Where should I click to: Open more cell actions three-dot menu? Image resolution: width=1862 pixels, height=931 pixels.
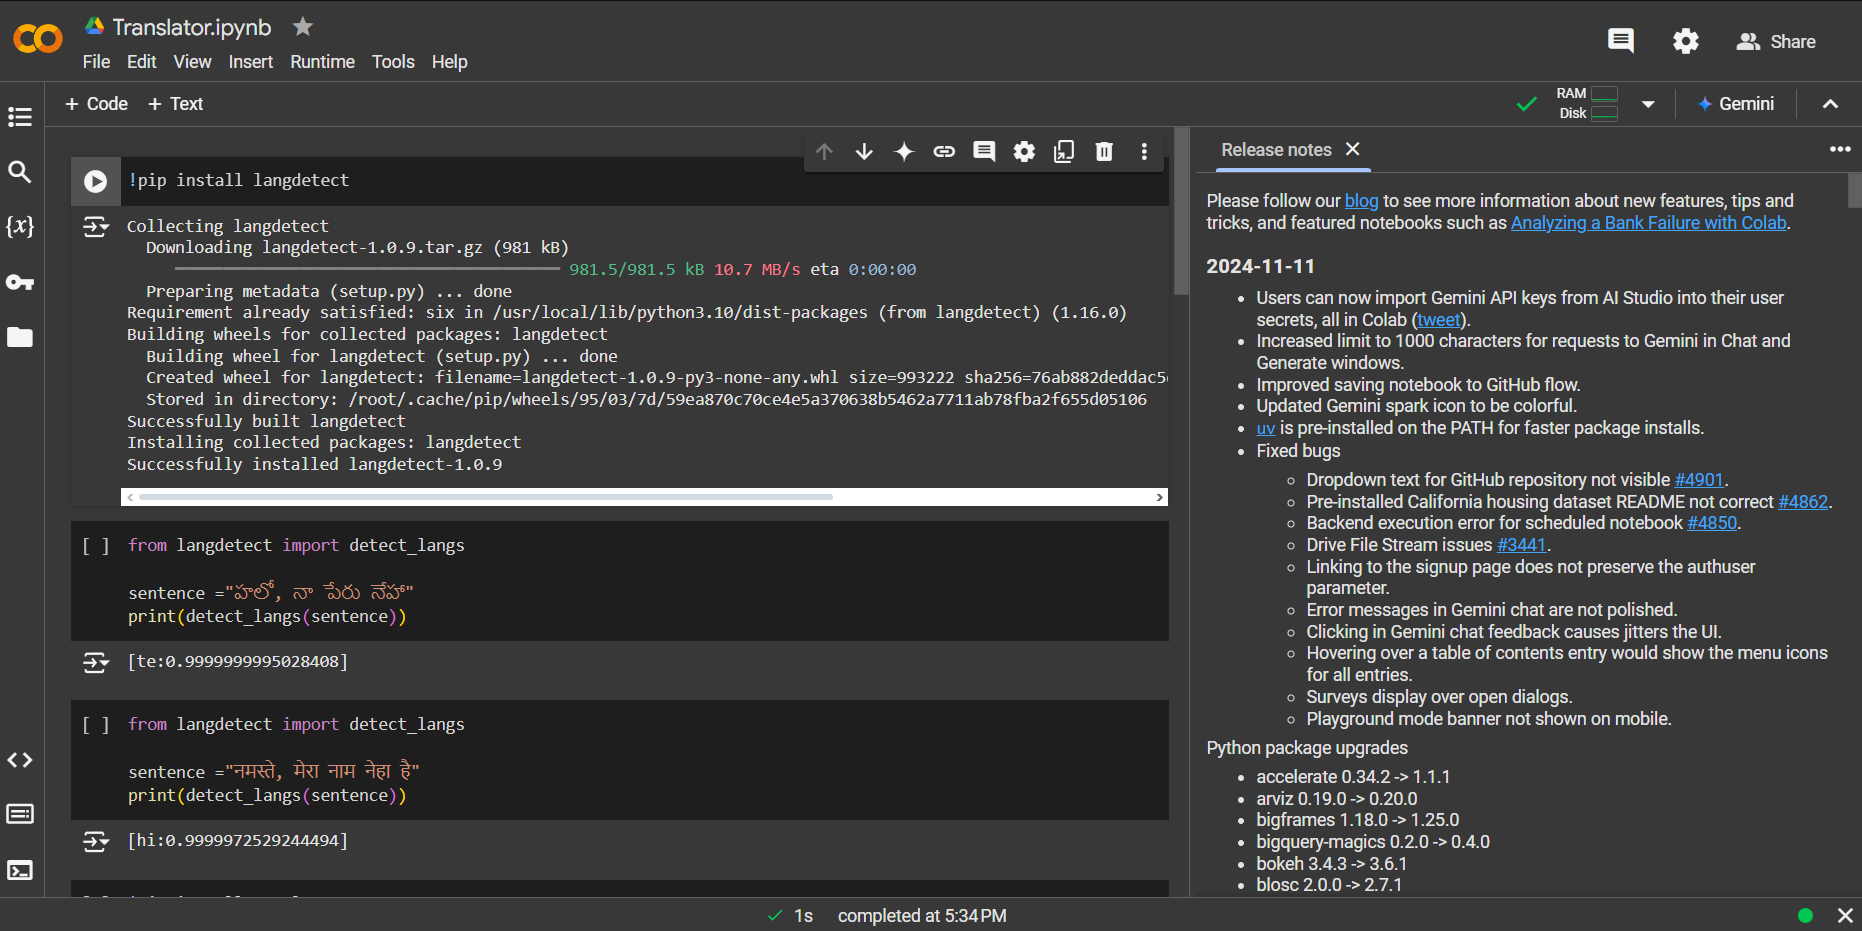click(1144, 151)
